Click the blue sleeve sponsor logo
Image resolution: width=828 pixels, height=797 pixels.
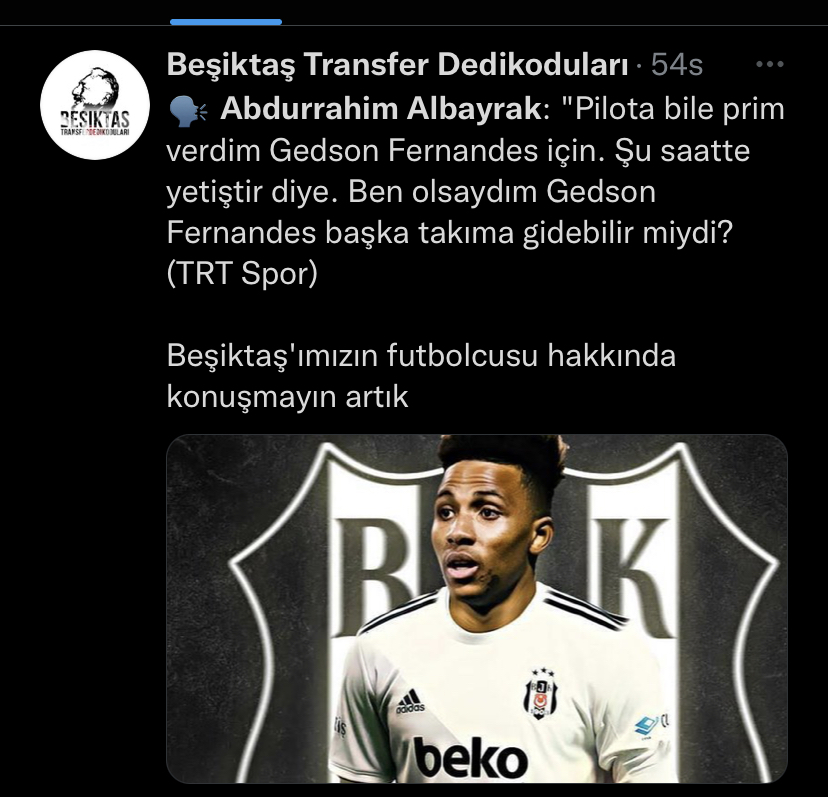point(646,726)
